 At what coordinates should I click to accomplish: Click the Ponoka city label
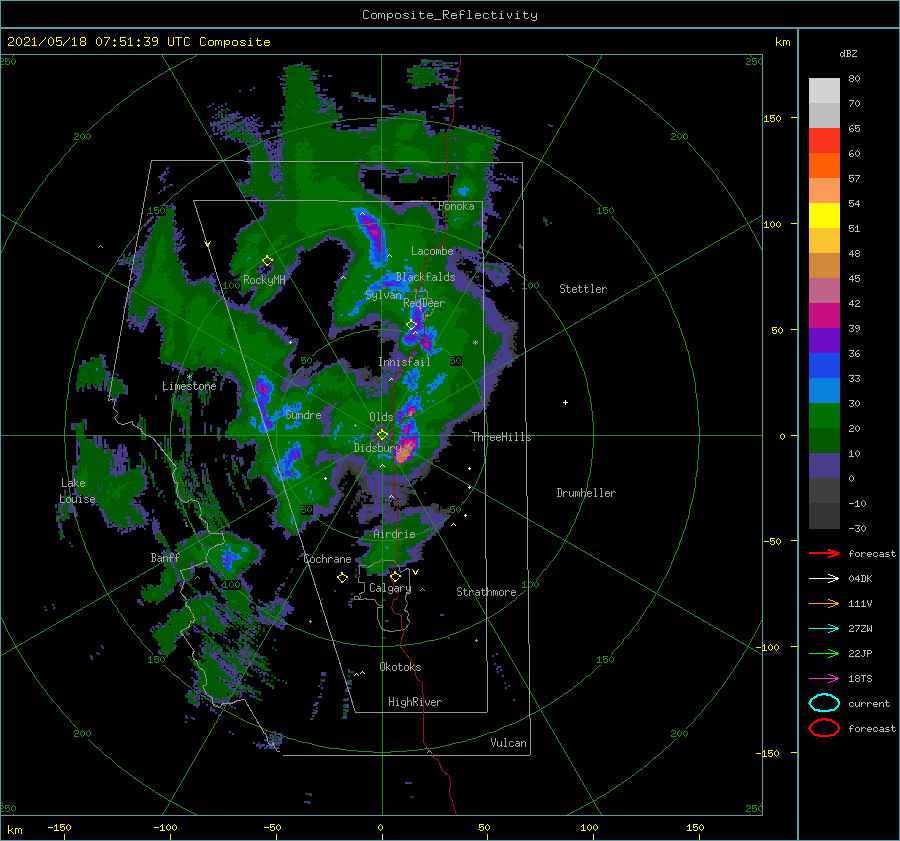[x=456, y=206]
